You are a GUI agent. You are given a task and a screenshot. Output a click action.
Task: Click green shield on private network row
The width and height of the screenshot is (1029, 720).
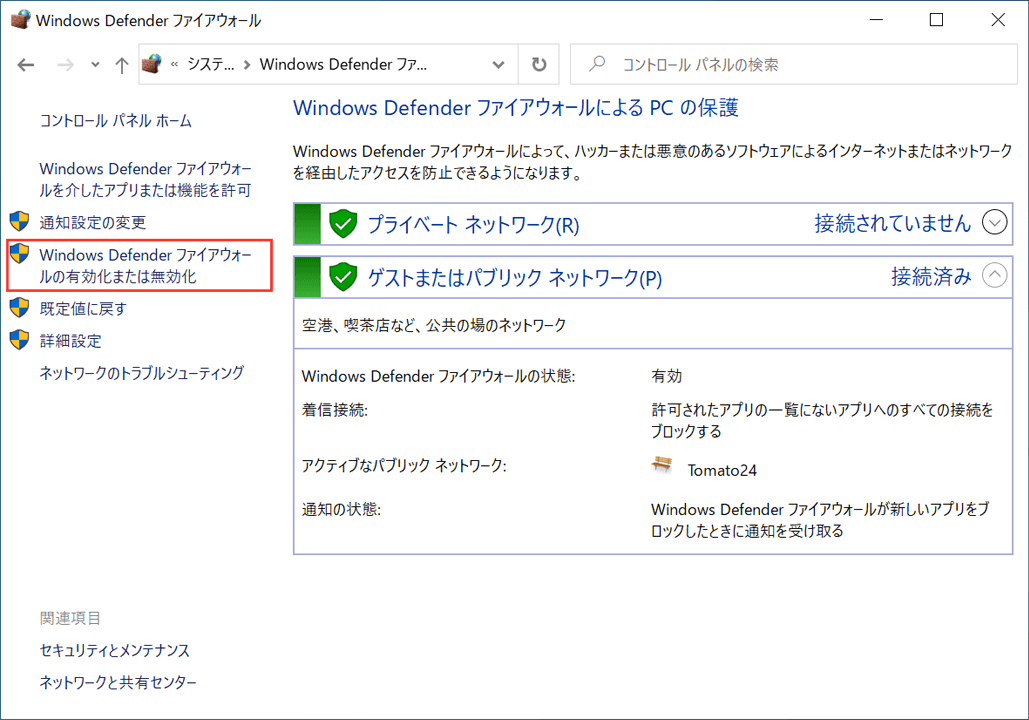point(343,224)
